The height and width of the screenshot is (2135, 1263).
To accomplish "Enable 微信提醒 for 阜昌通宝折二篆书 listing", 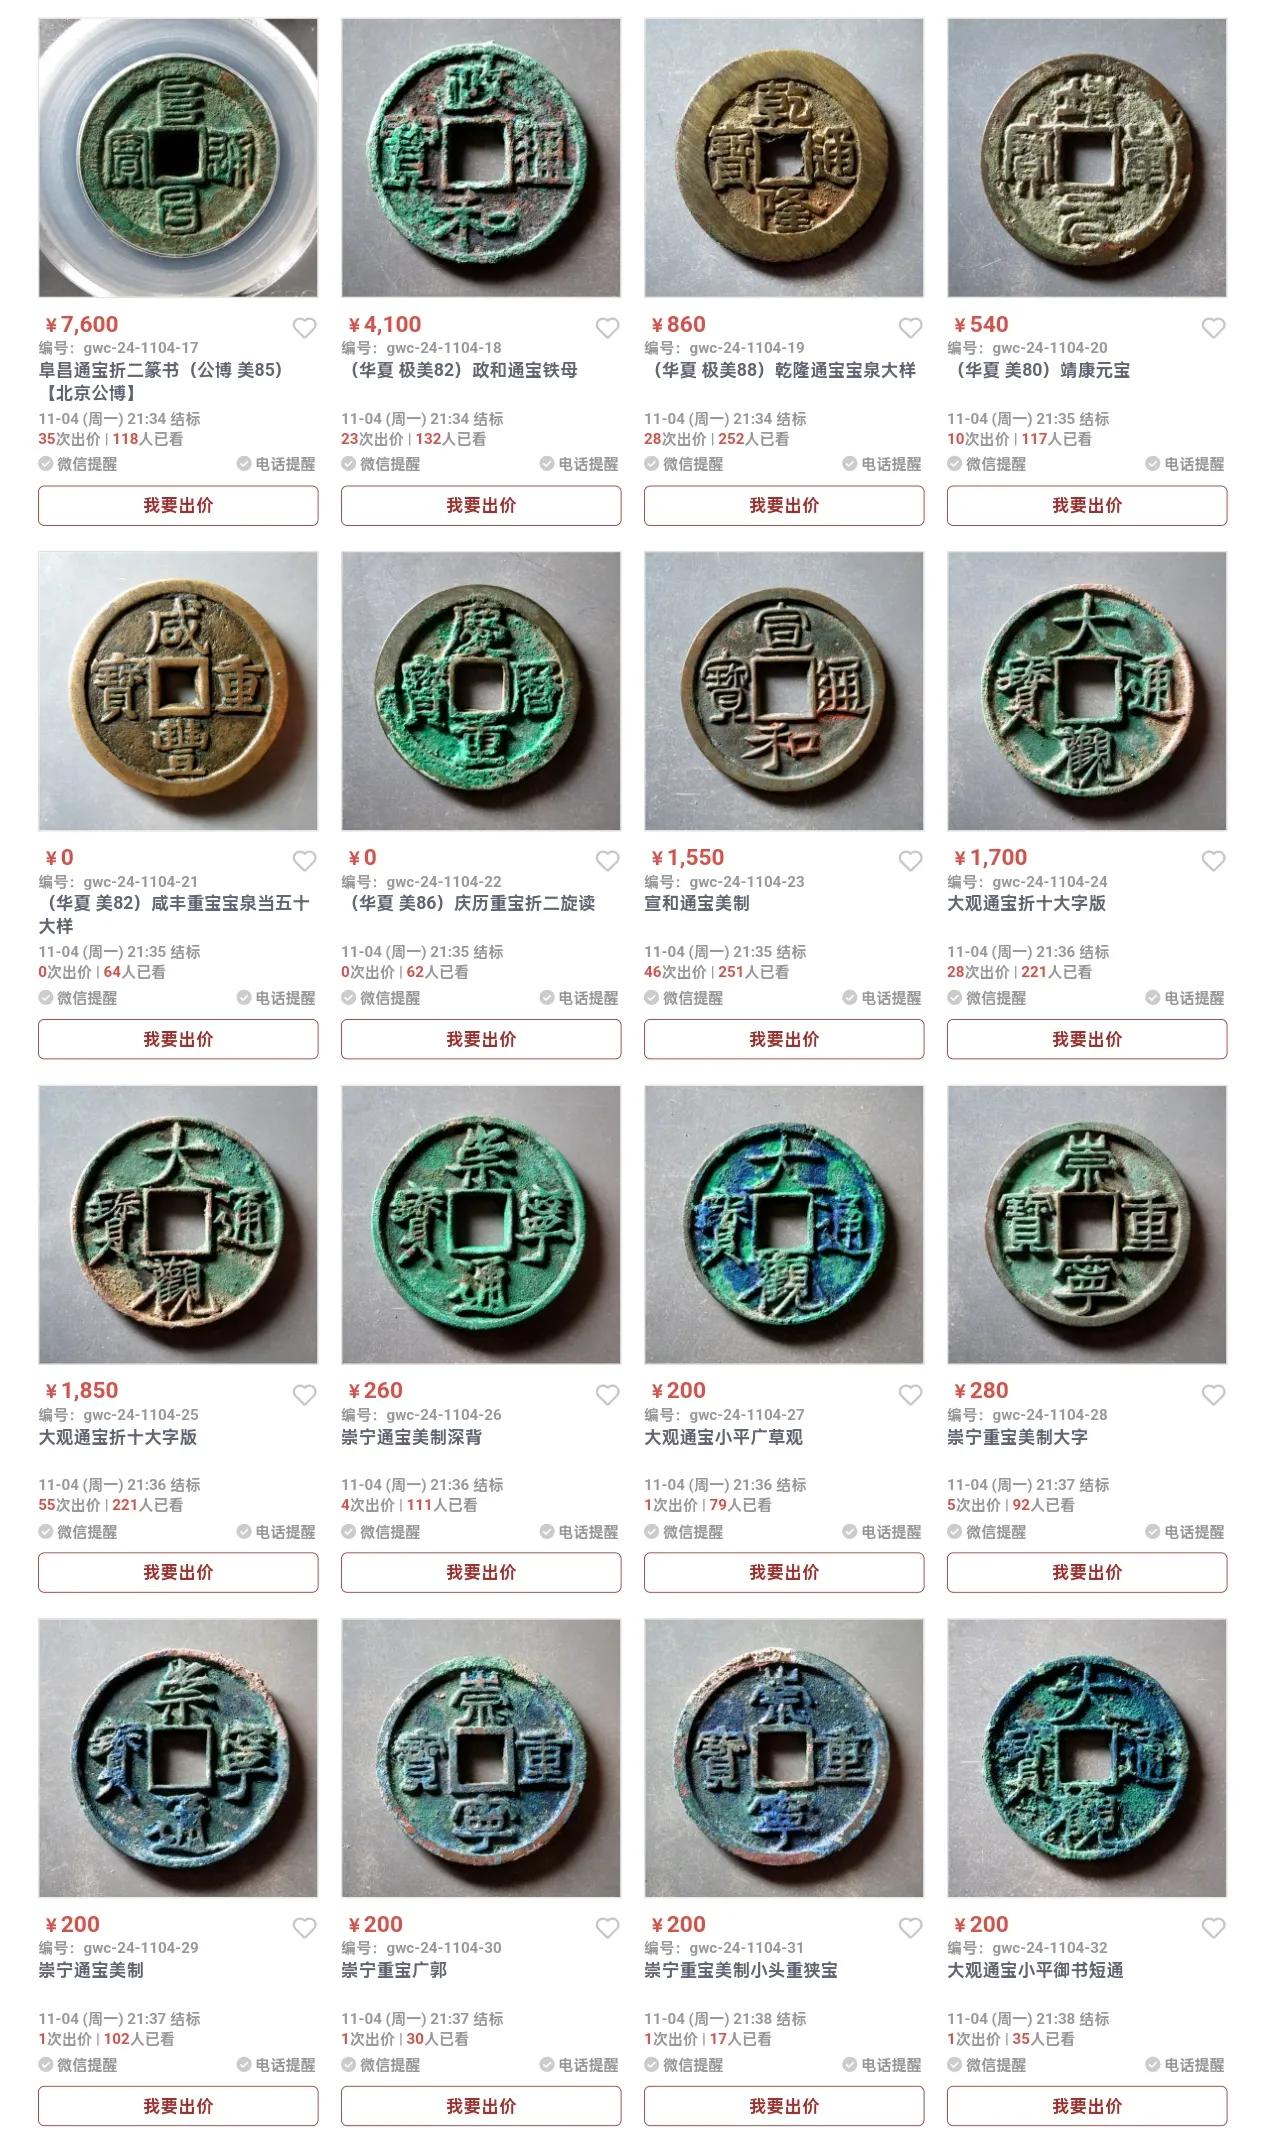I will coord(78,464).
